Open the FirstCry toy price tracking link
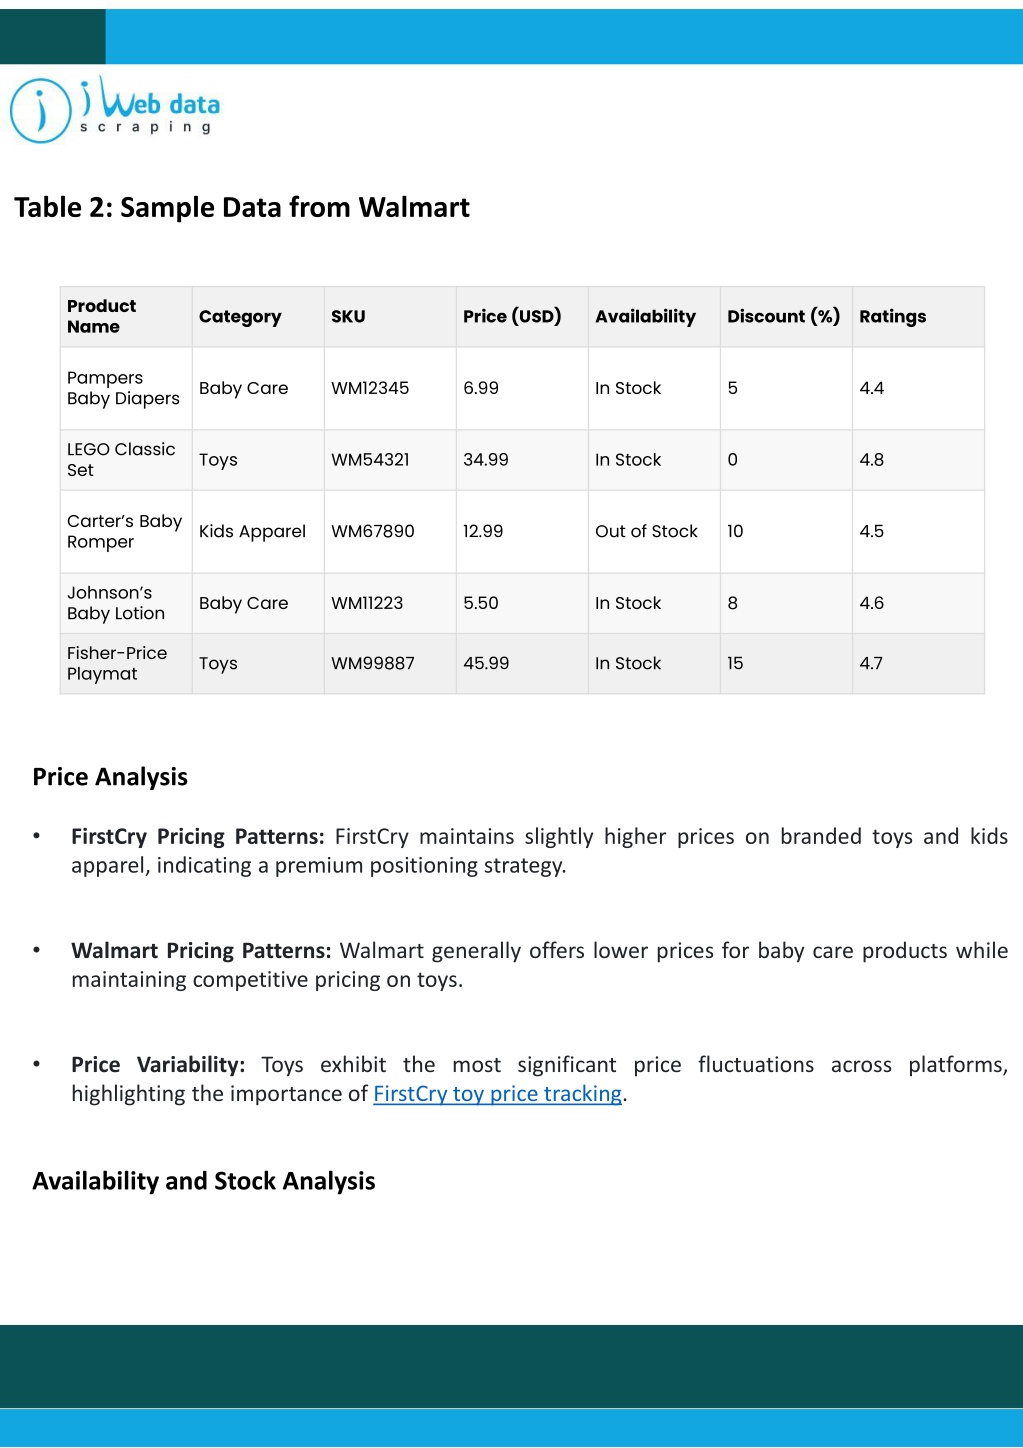The height and width of the screenshot is (1448, 1023). click(x=497, y=1094)
